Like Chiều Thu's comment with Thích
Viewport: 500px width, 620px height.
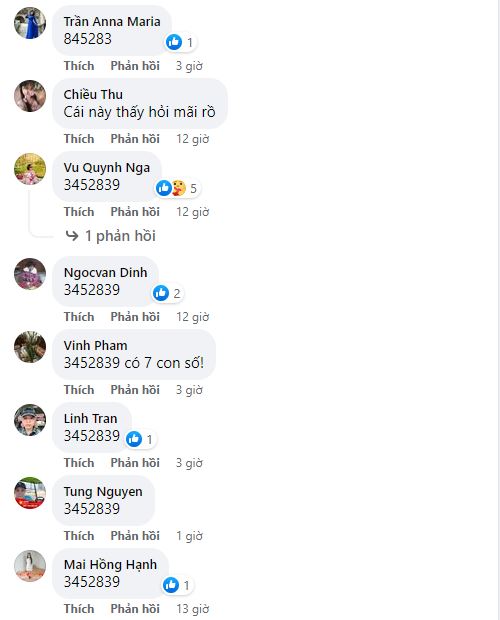point(79,139)
